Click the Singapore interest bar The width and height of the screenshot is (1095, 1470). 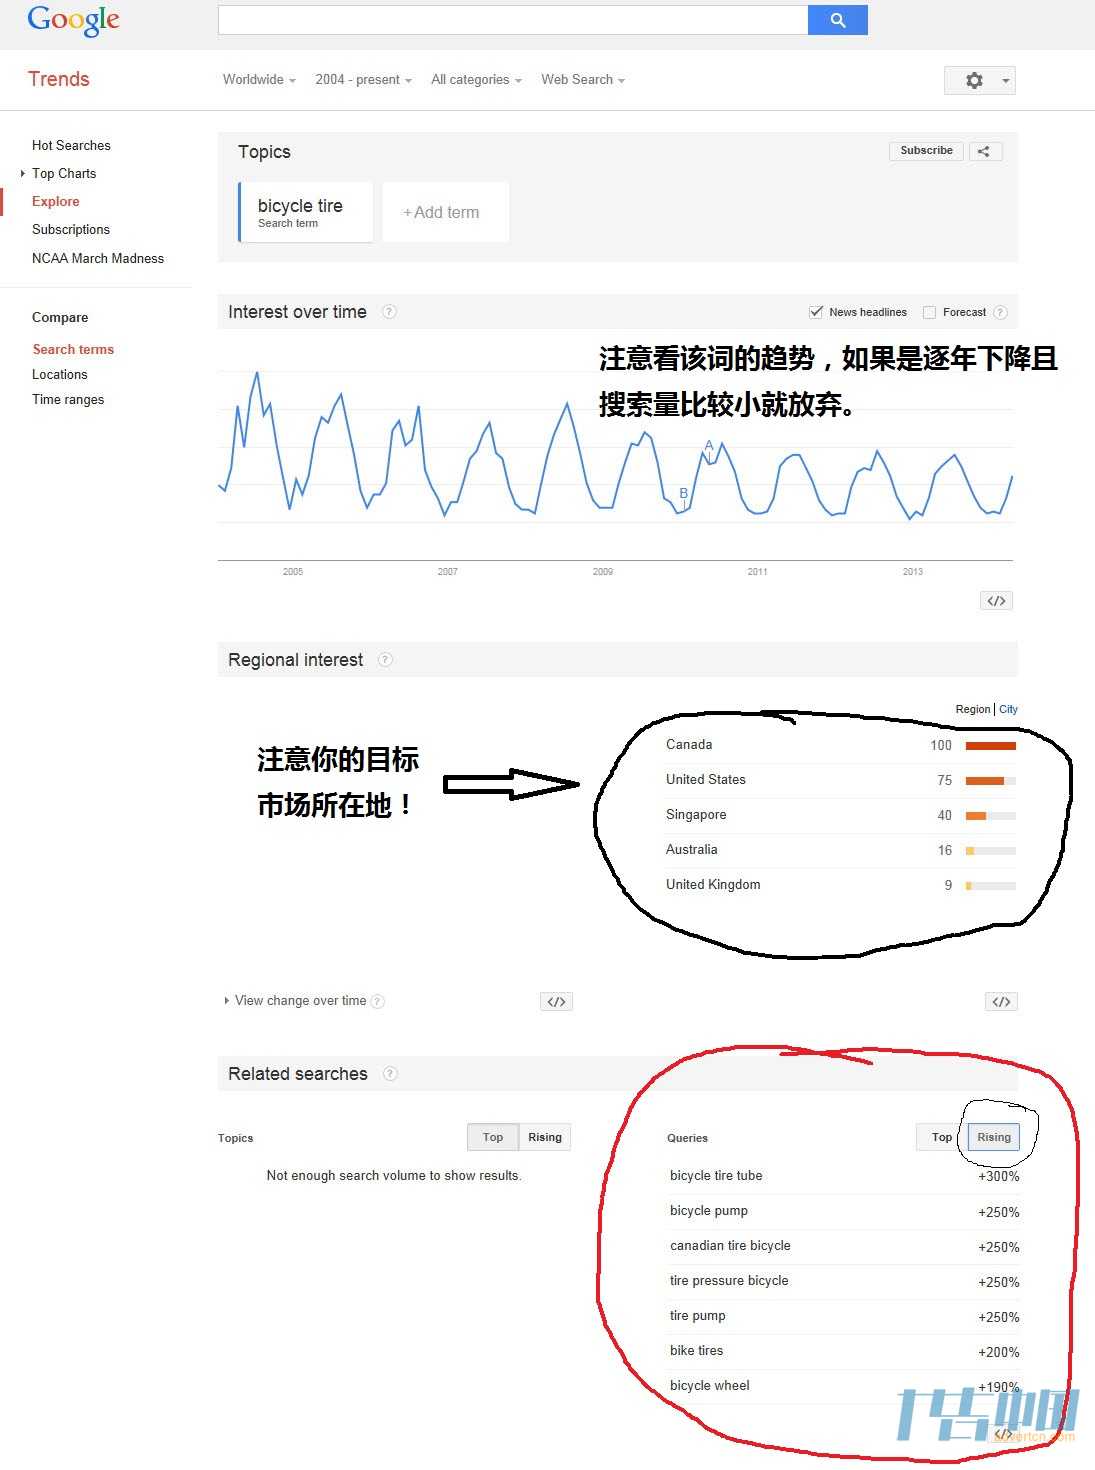(x=991, y=816)
